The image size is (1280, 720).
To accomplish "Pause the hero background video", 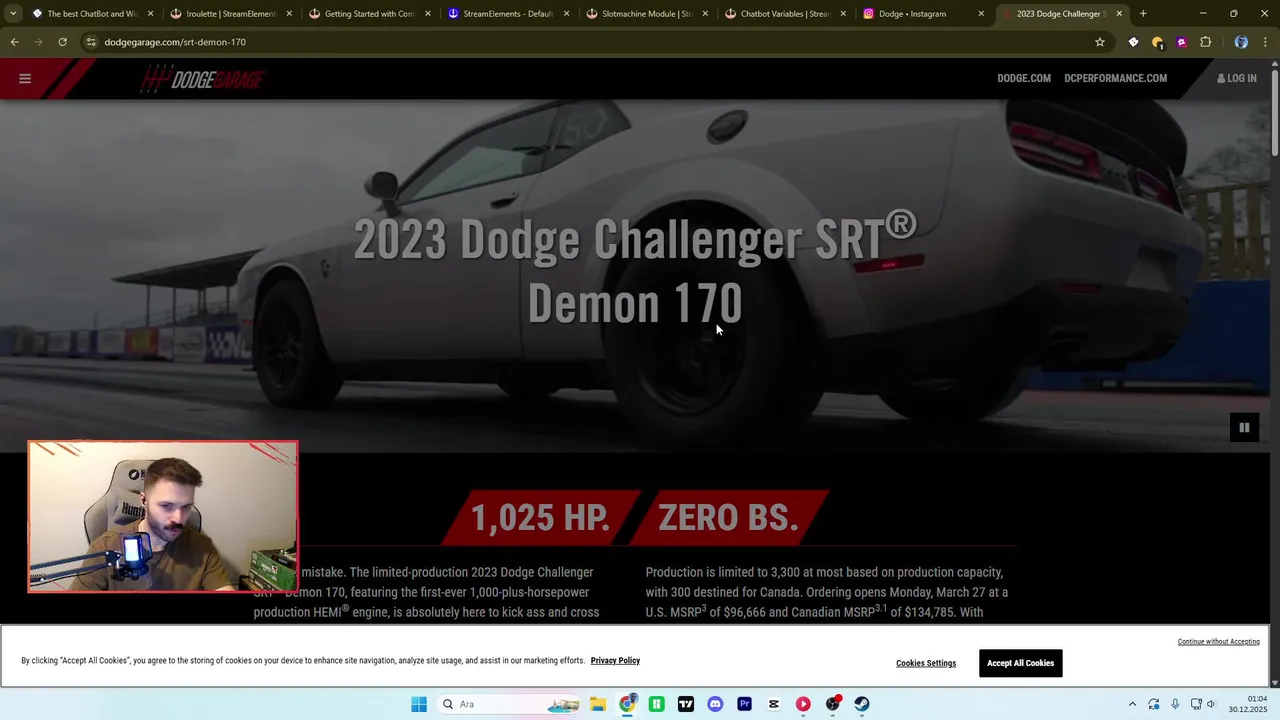I will pyautogui.click(x=1244, y=428).
